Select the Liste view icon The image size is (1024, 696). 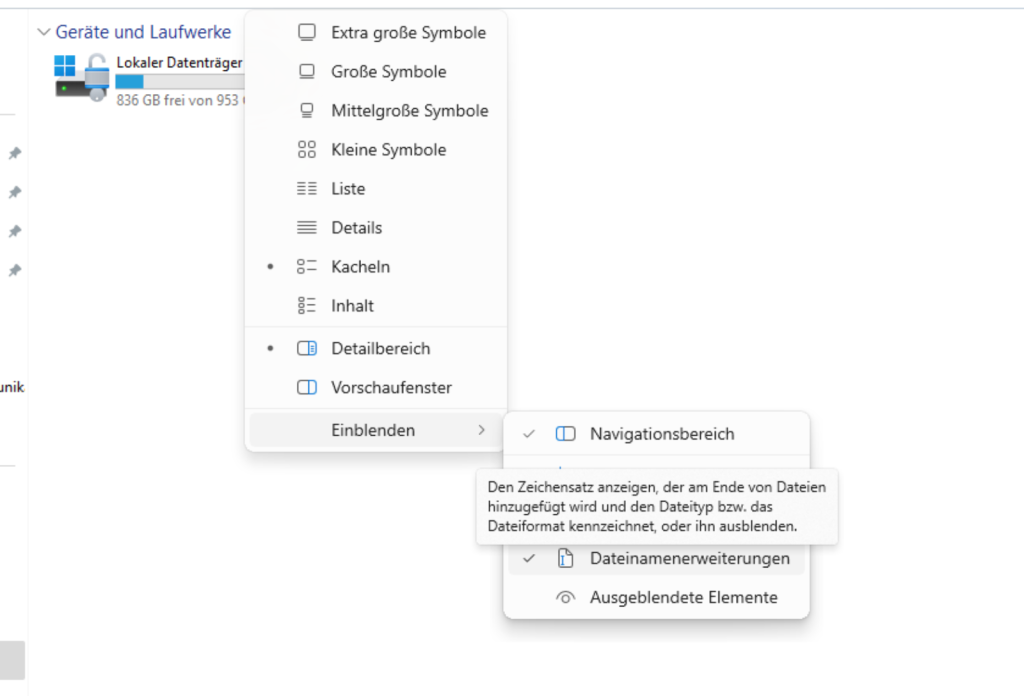pos(306,188)
